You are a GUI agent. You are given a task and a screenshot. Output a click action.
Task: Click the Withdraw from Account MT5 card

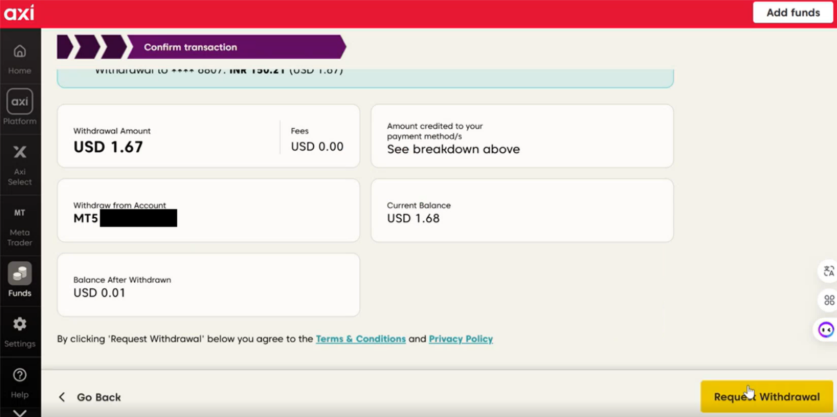pos(208,211)
